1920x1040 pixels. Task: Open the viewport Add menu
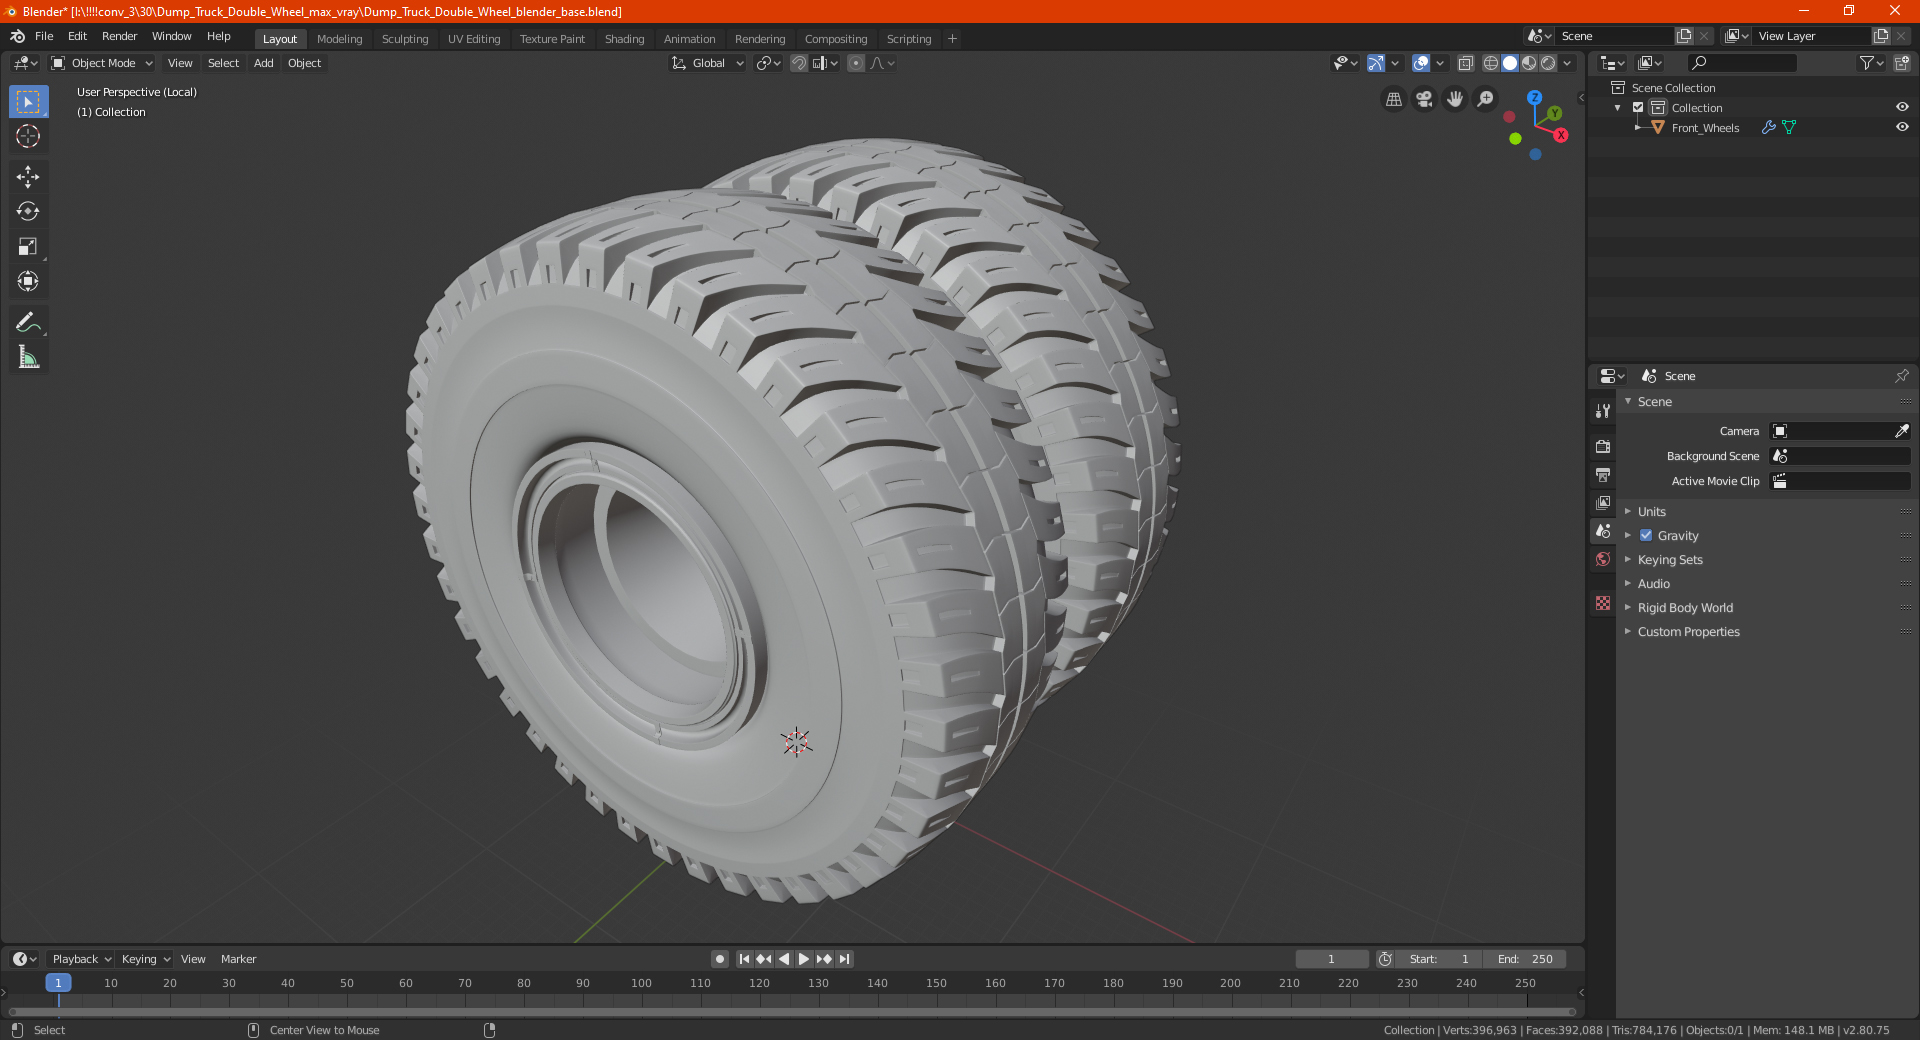(263, 63)
